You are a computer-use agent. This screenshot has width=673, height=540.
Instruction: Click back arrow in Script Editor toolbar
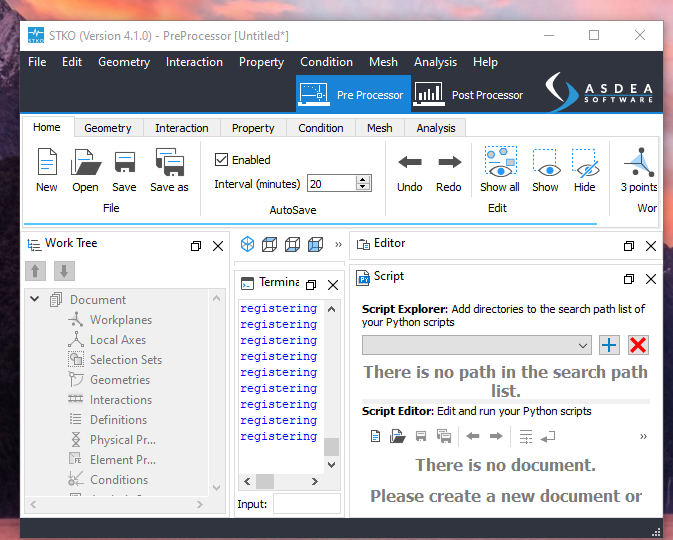[x=473, y=437]
